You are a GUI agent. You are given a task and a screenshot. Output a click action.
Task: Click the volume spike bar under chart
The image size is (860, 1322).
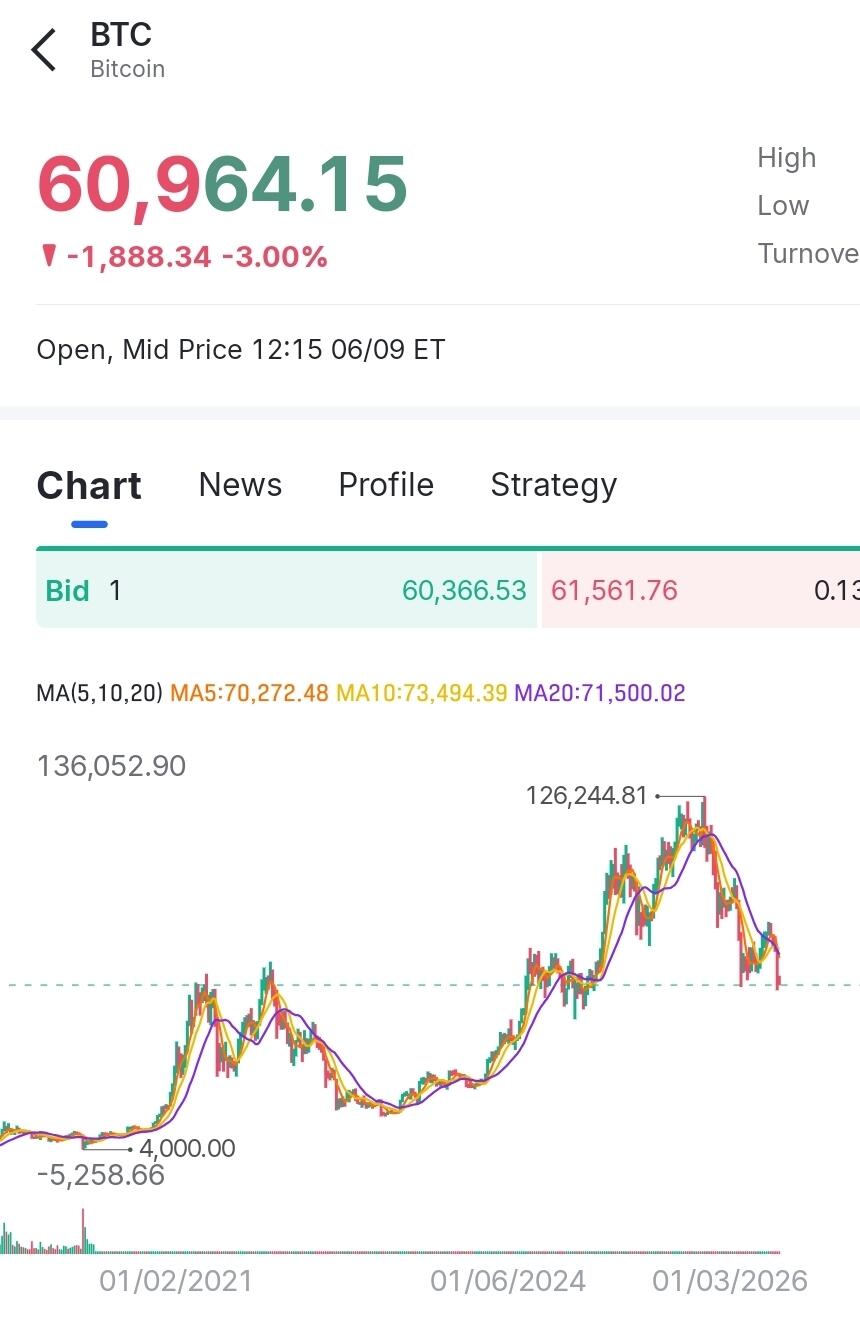pos(83,1230)
